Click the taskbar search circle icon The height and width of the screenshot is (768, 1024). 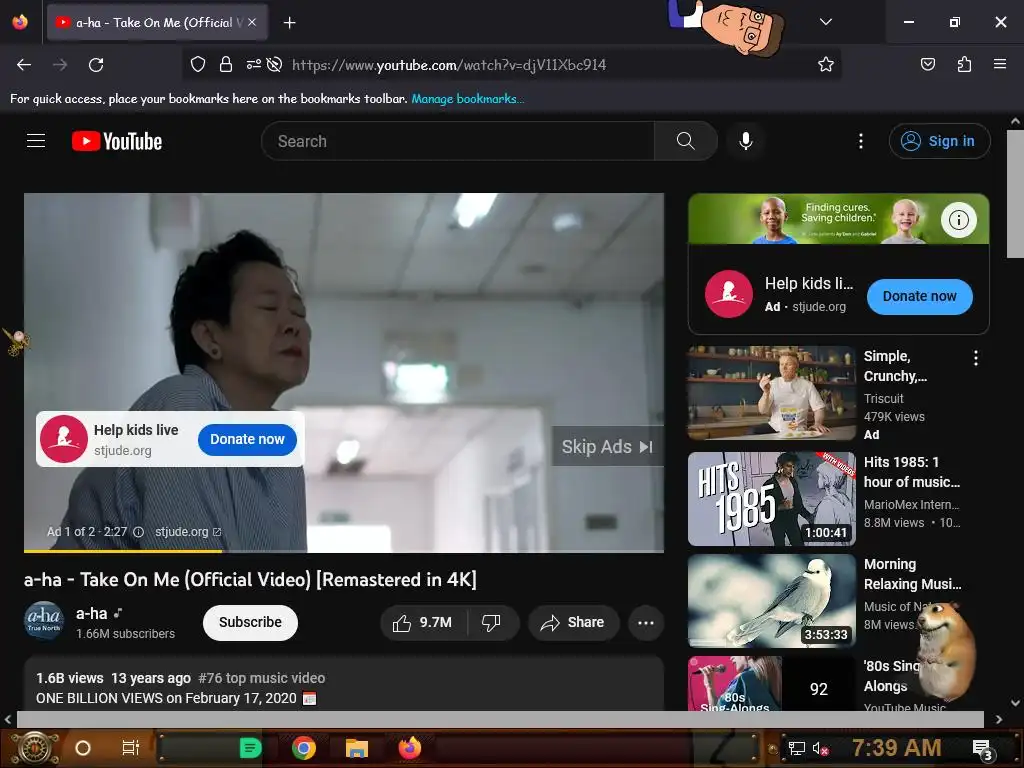[x=83, y=748]
